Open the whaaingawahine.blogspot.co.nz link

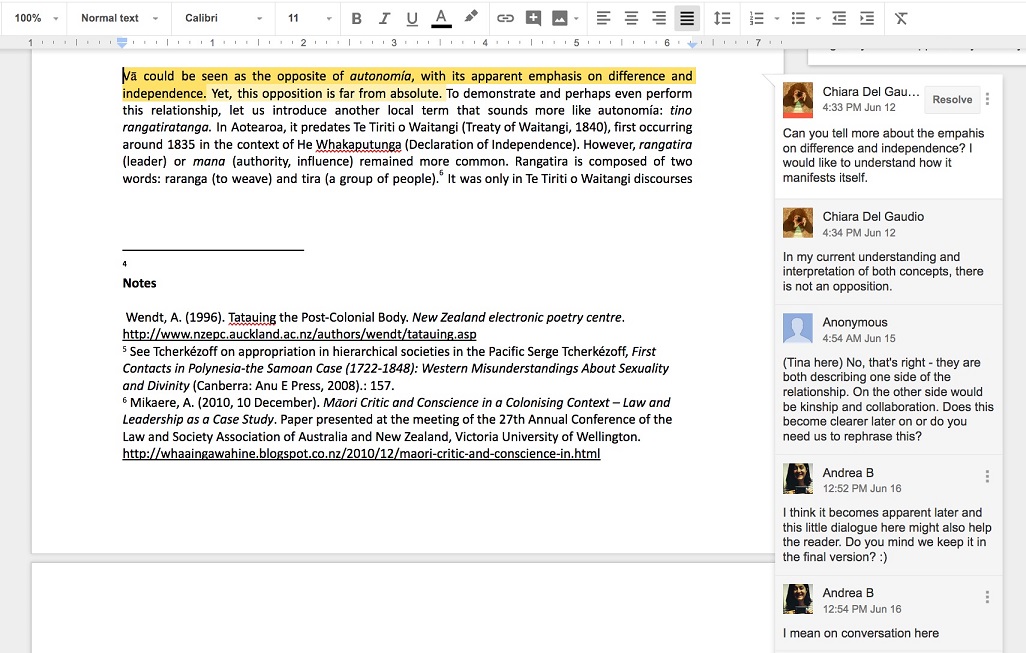point(361,453)
